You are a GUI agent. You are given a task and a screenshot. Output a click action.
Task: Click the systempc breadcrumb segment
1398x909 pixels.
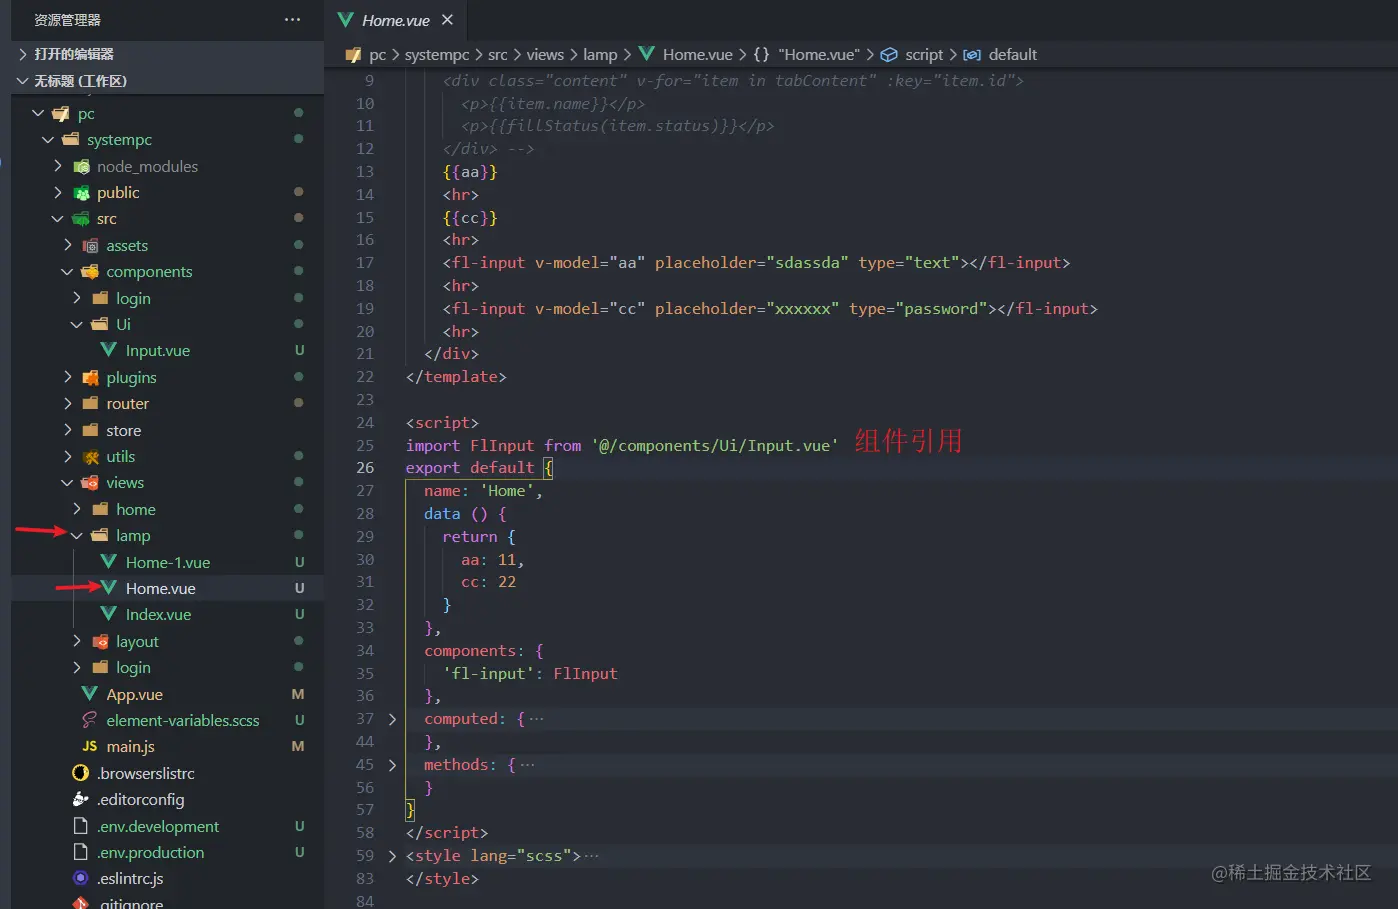[437, 54]
